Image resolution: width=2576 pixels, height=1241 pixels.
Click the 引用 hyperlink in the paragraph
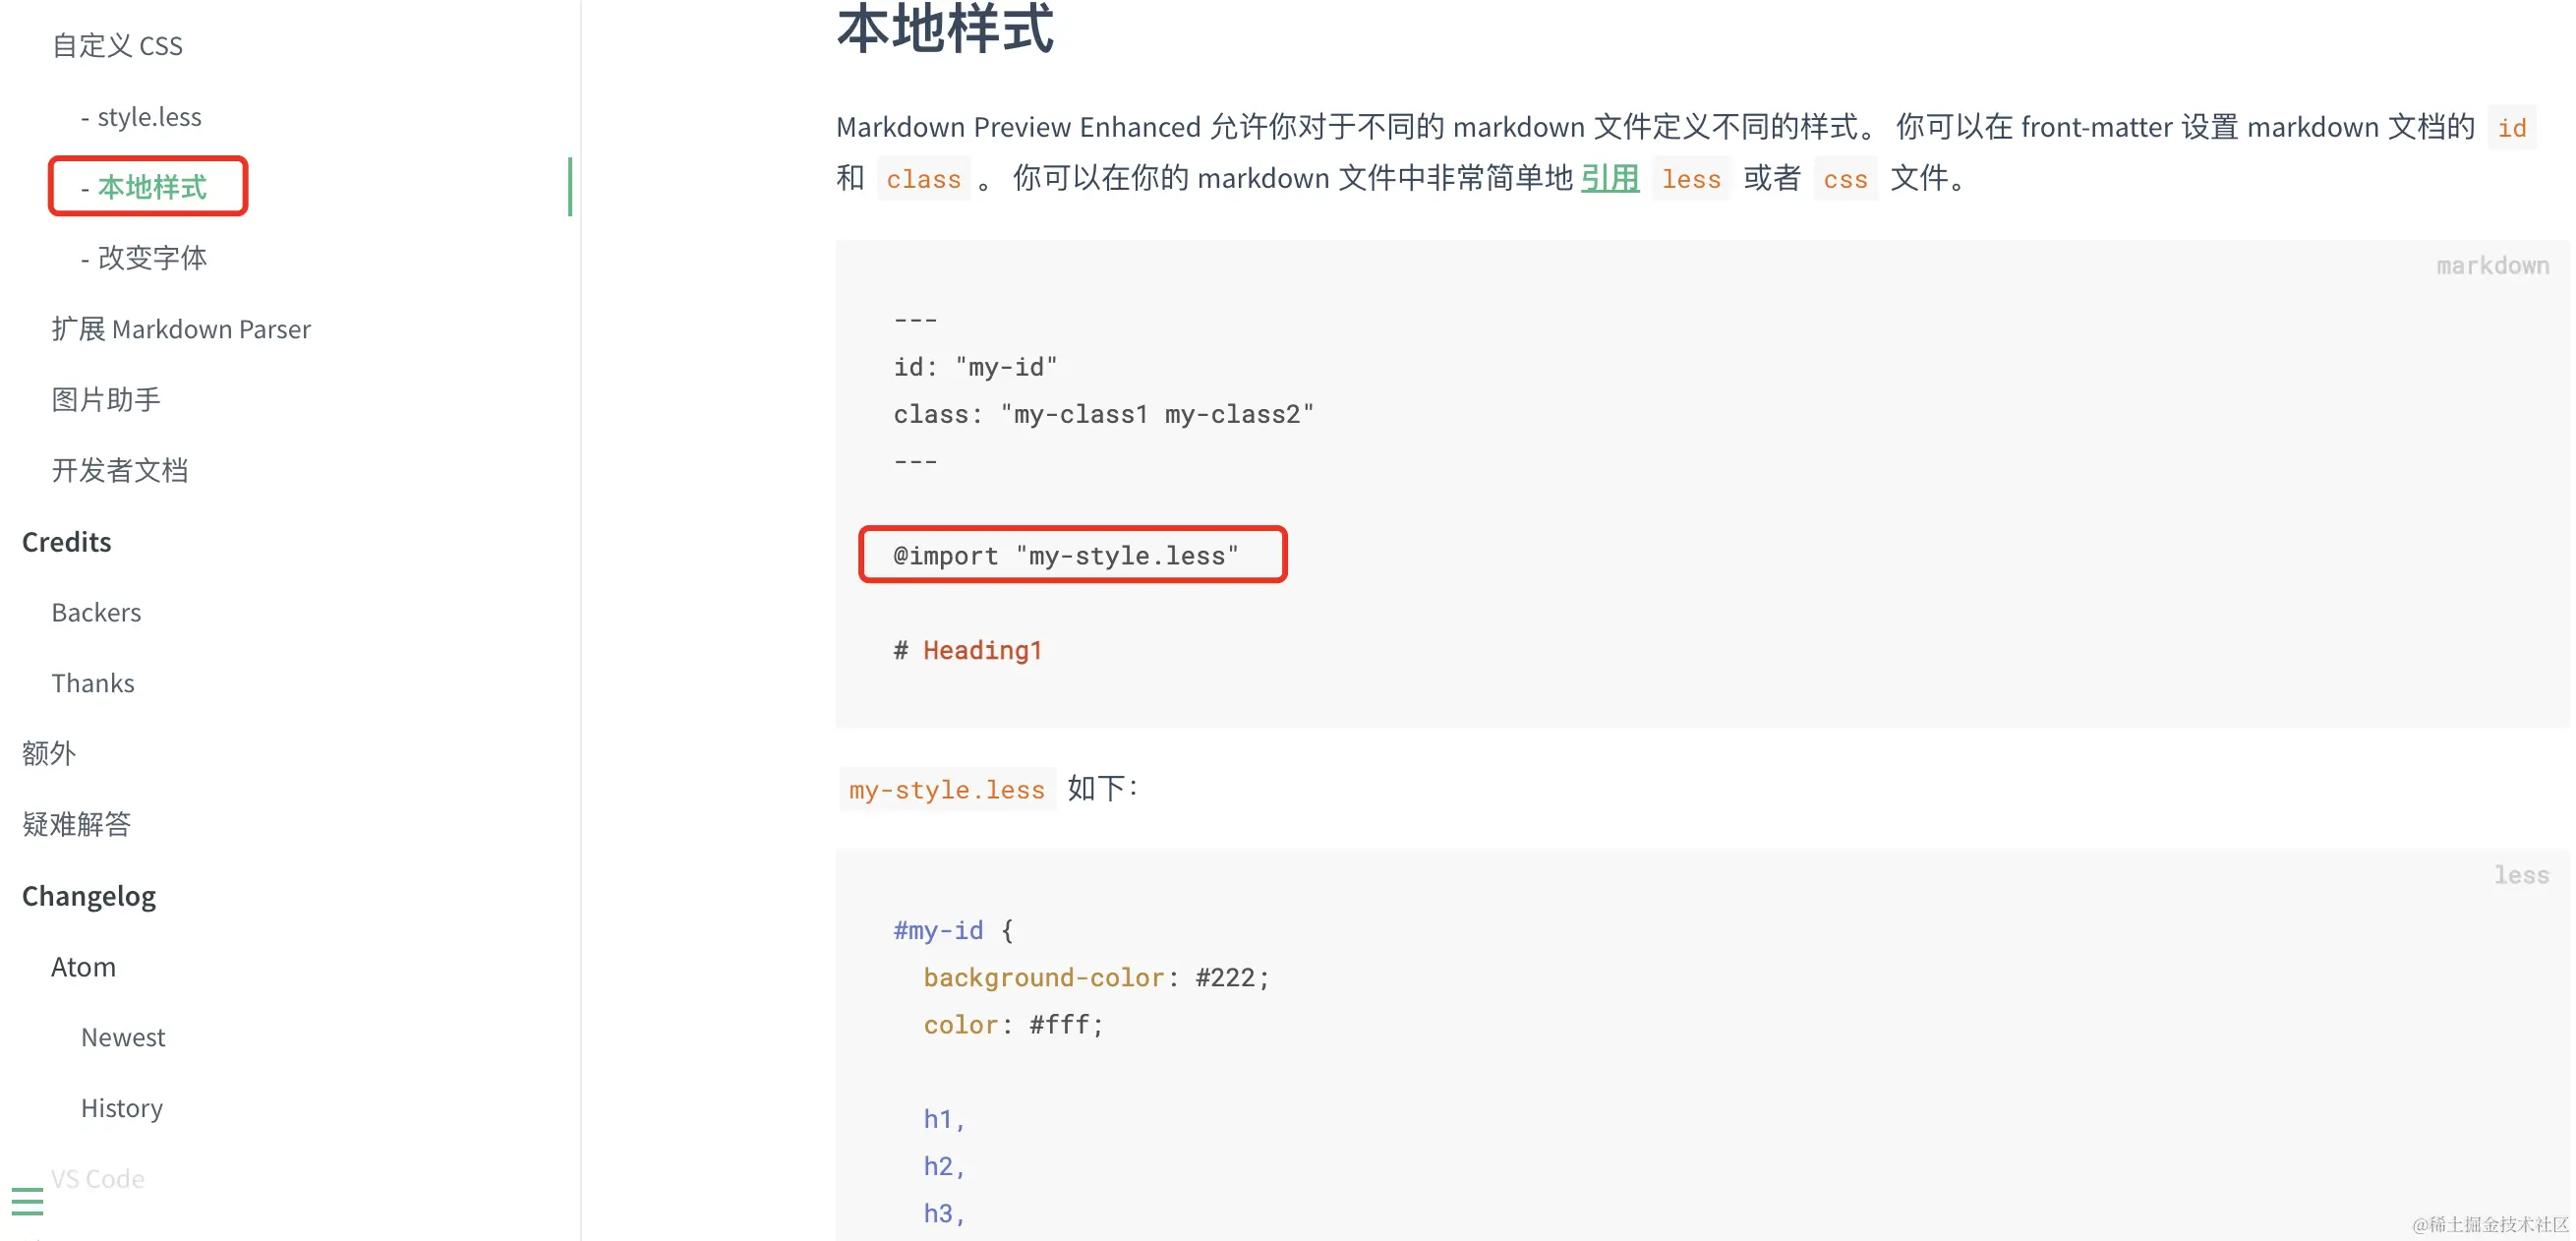click(x=1610, y=178)
